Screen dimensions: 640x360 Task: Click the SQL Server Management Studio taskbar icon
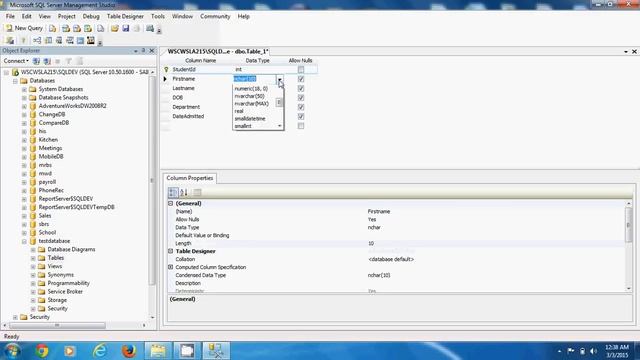pos(216,351)
